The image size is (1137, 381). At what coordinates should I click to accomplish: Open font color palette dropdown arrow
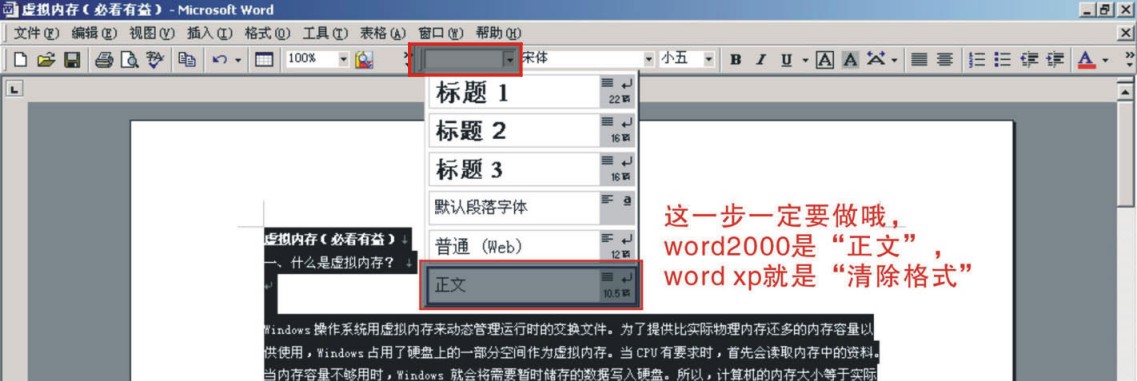coord(1105,60)
